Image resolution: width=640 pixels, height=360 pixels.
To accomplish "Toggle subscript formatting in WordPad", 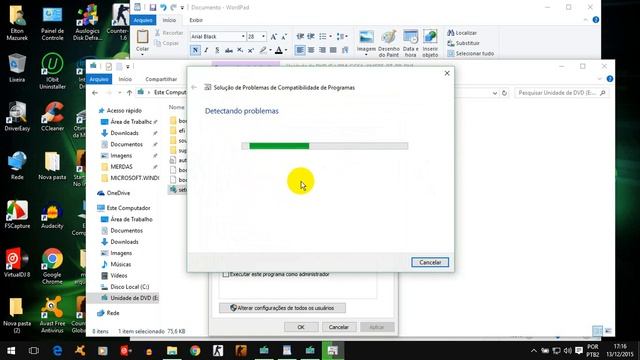I will (x=240, y=50).
